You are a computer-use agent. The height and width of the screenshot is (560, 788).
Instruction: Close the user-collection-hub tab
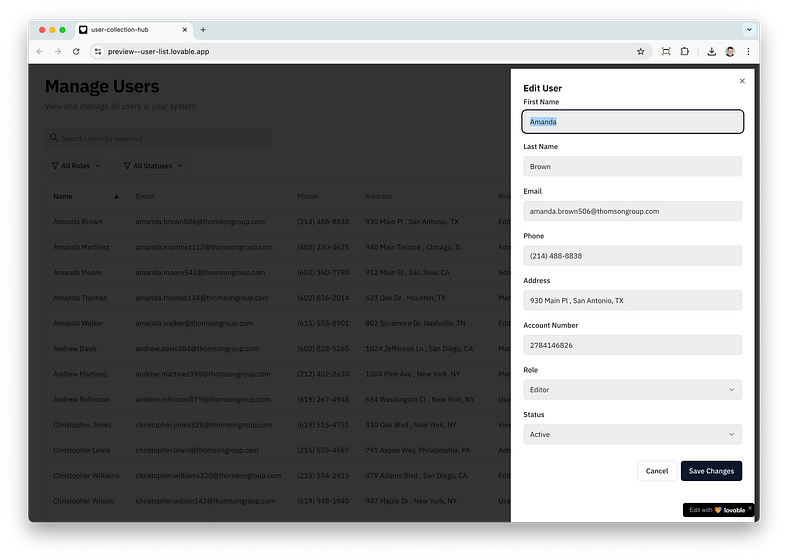coord(184,30)
